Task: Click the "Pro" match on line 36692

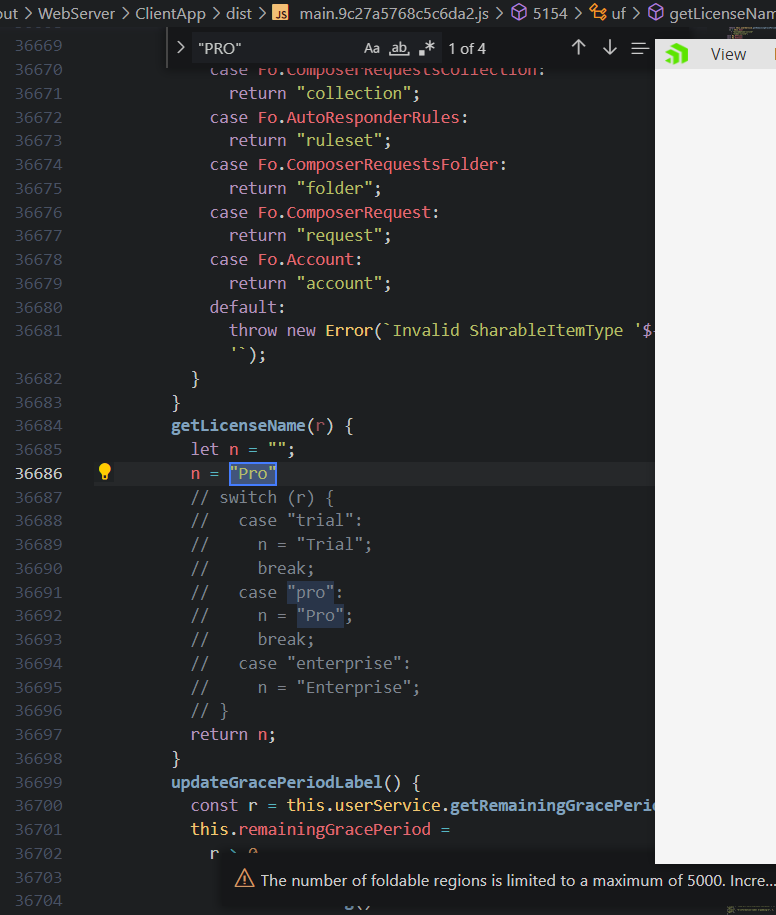Action: (x=320, y=616)
